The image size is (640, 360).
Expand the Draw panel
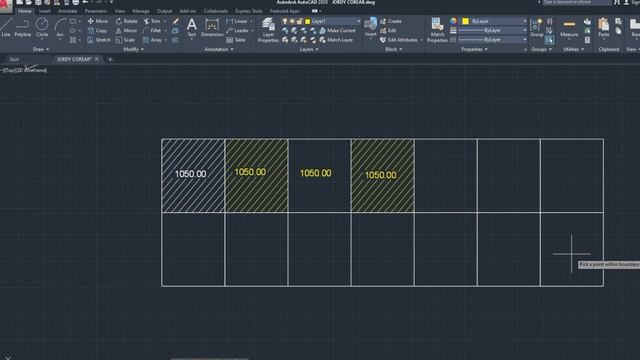click(x=41, y=49)
